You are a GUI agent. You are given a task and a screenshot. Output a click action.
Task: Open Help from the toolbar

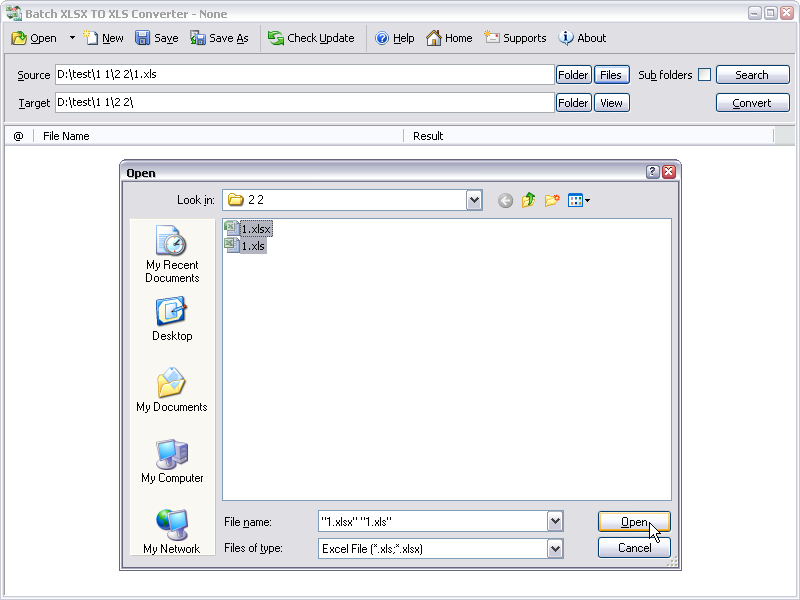(394, 38)
